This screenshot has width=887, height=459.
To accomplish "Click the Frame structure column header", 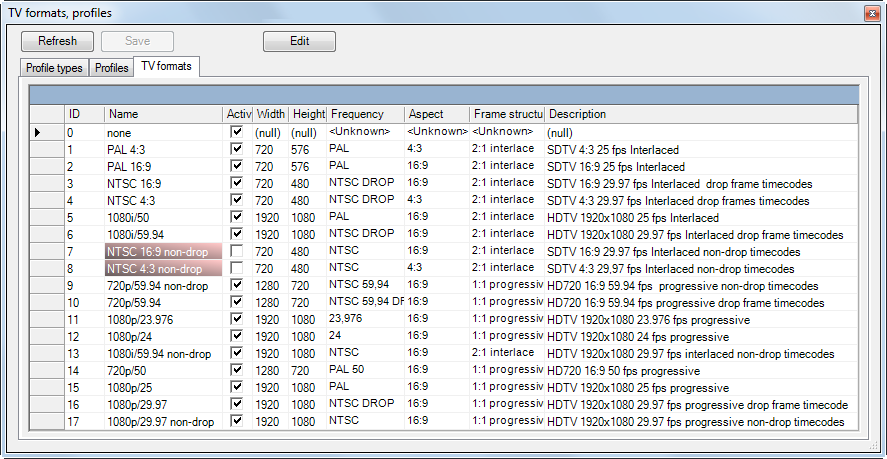I will (x=507, y=114).
